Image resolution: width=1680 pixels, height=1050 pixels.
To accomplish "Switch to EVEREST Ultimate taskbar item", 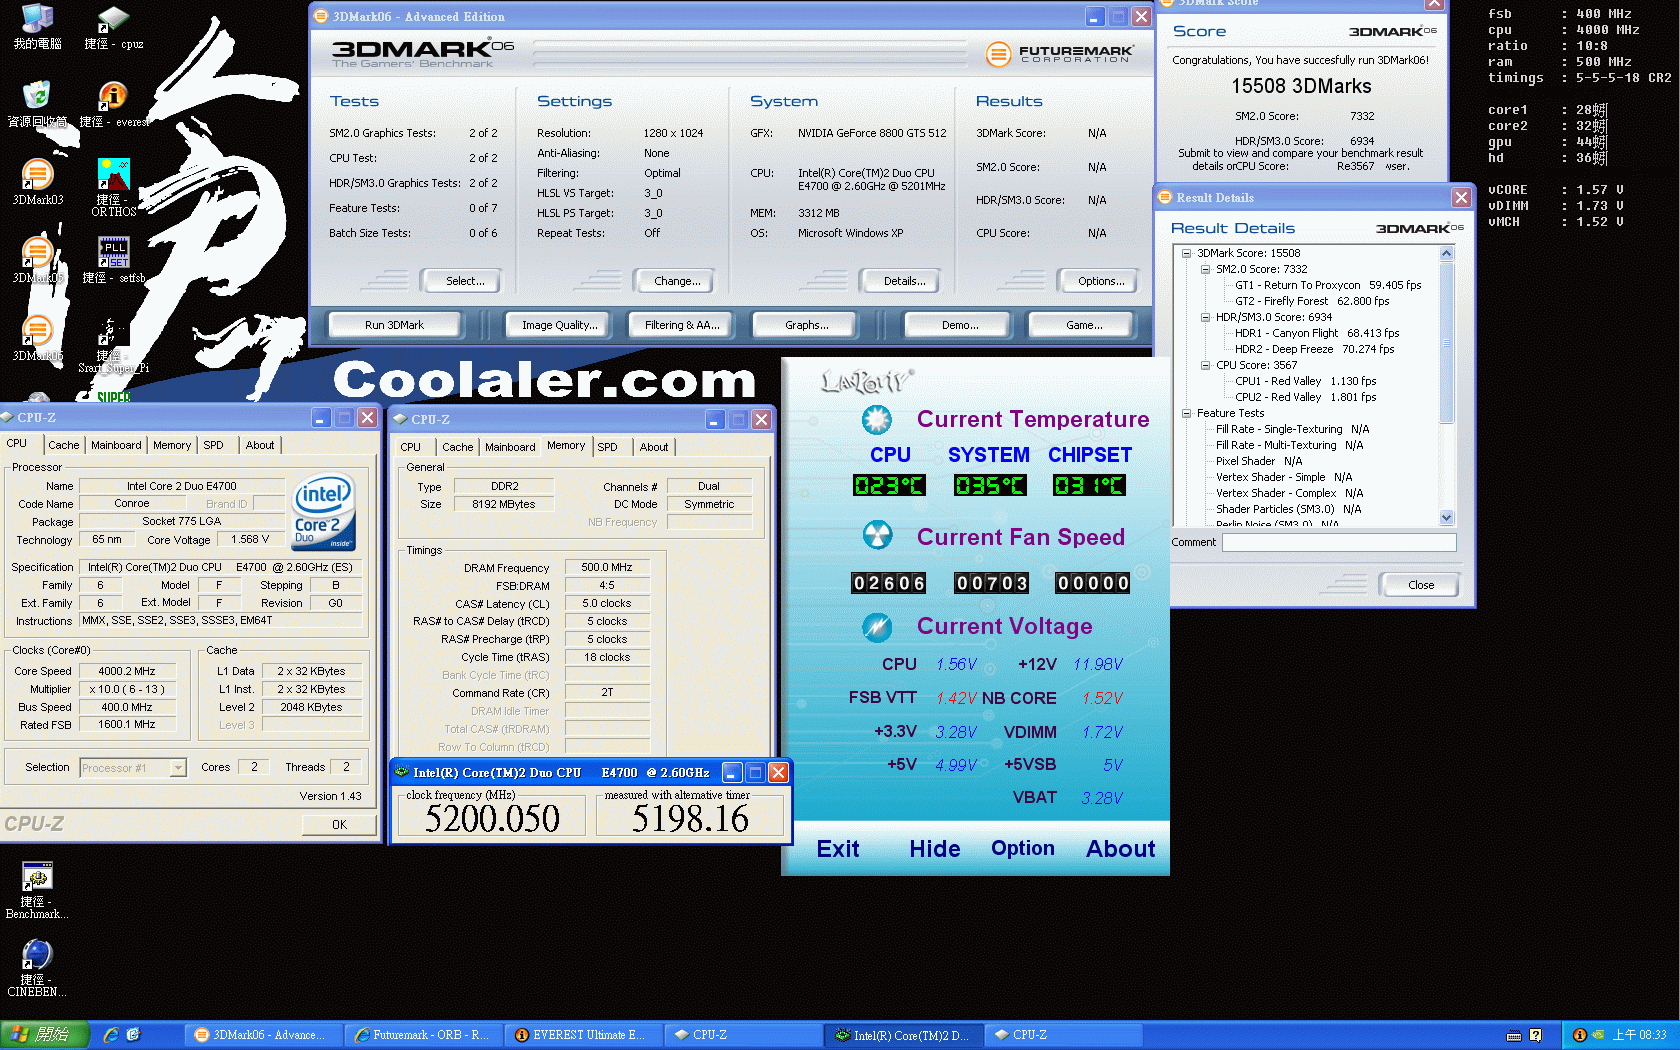I will [x=583, y=1035].
